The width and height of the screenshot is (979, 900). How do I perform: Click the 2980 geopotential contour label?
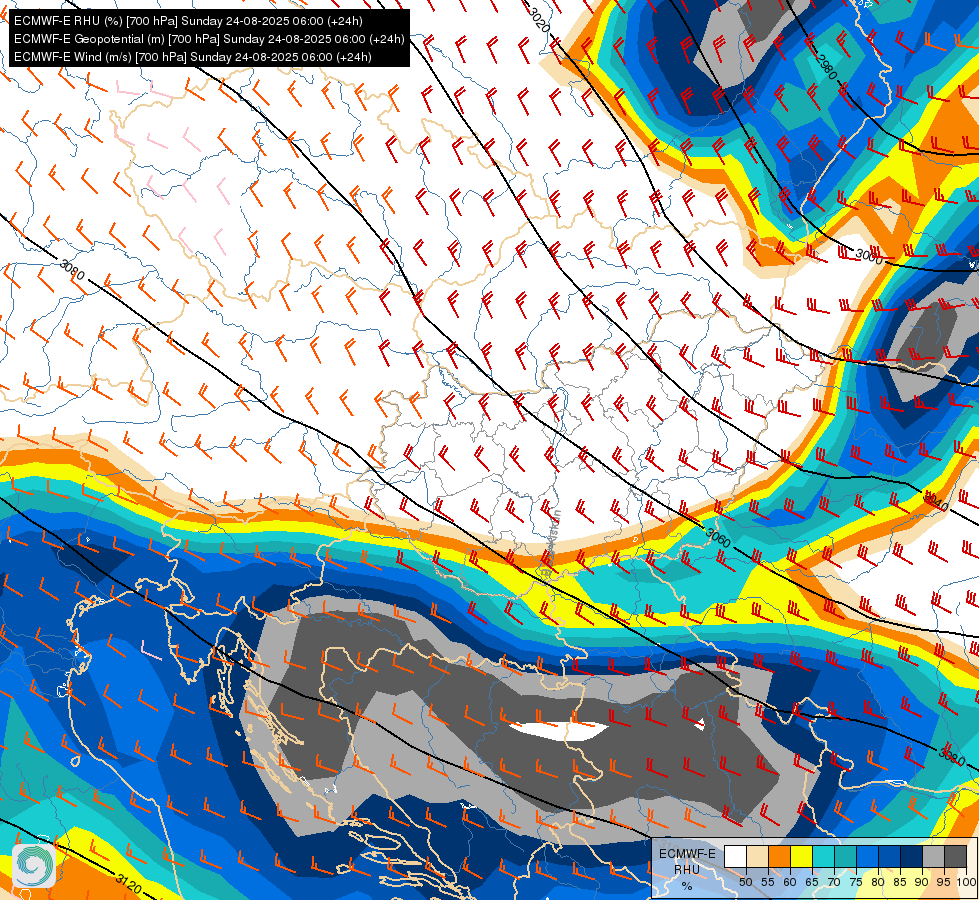826,67
